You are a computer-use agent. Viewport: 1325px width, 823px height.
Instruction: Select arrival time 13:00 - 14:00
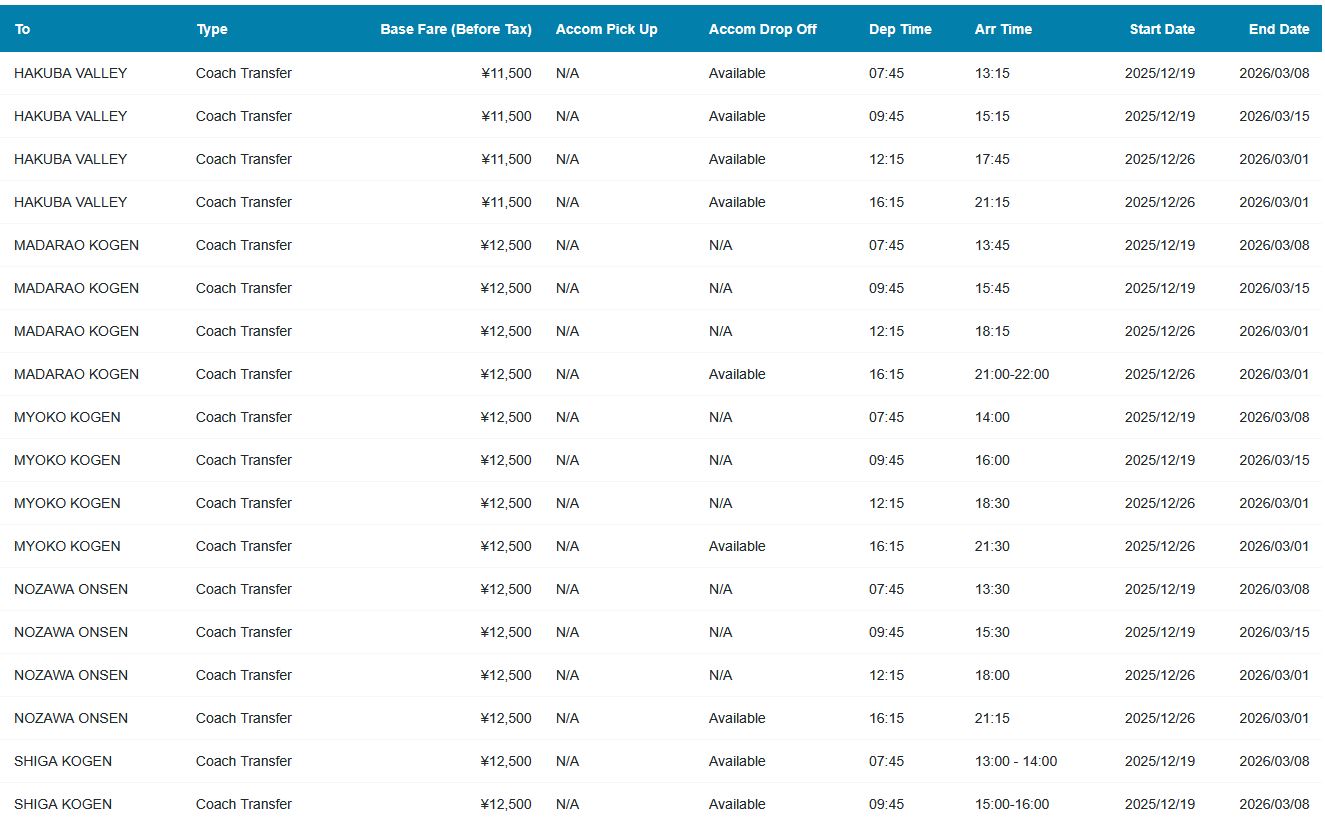pos(1016,761)
